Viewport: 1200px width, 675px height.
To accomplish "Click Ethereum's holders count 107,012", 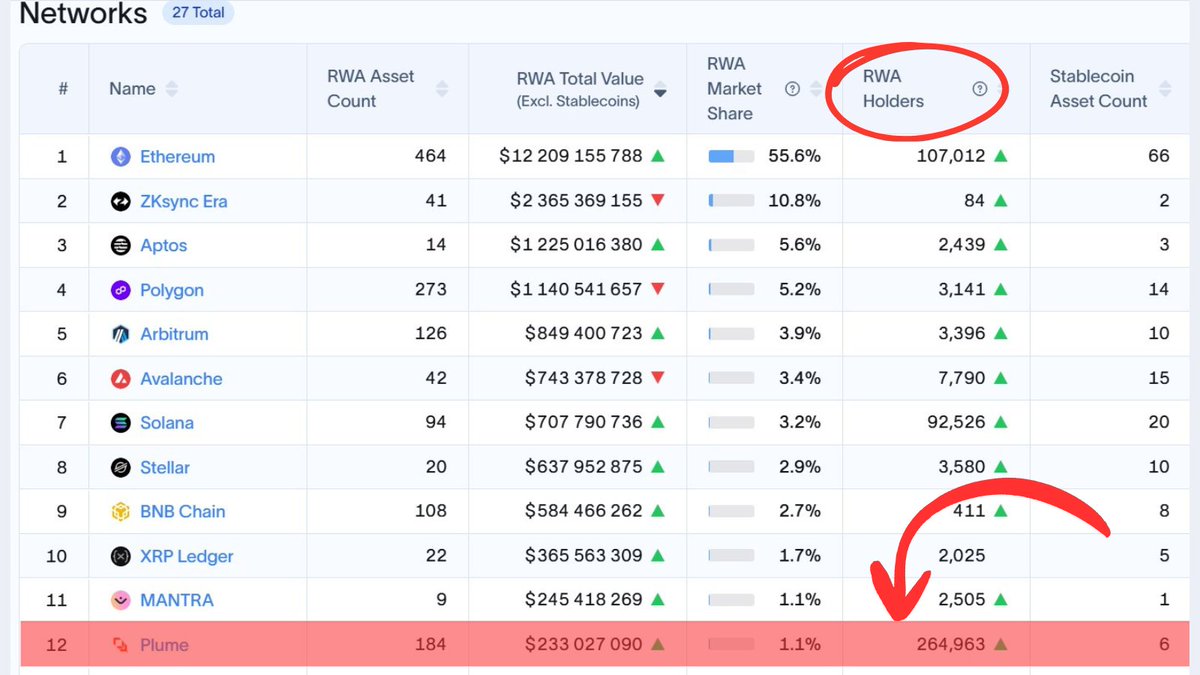I will point(951,157).
